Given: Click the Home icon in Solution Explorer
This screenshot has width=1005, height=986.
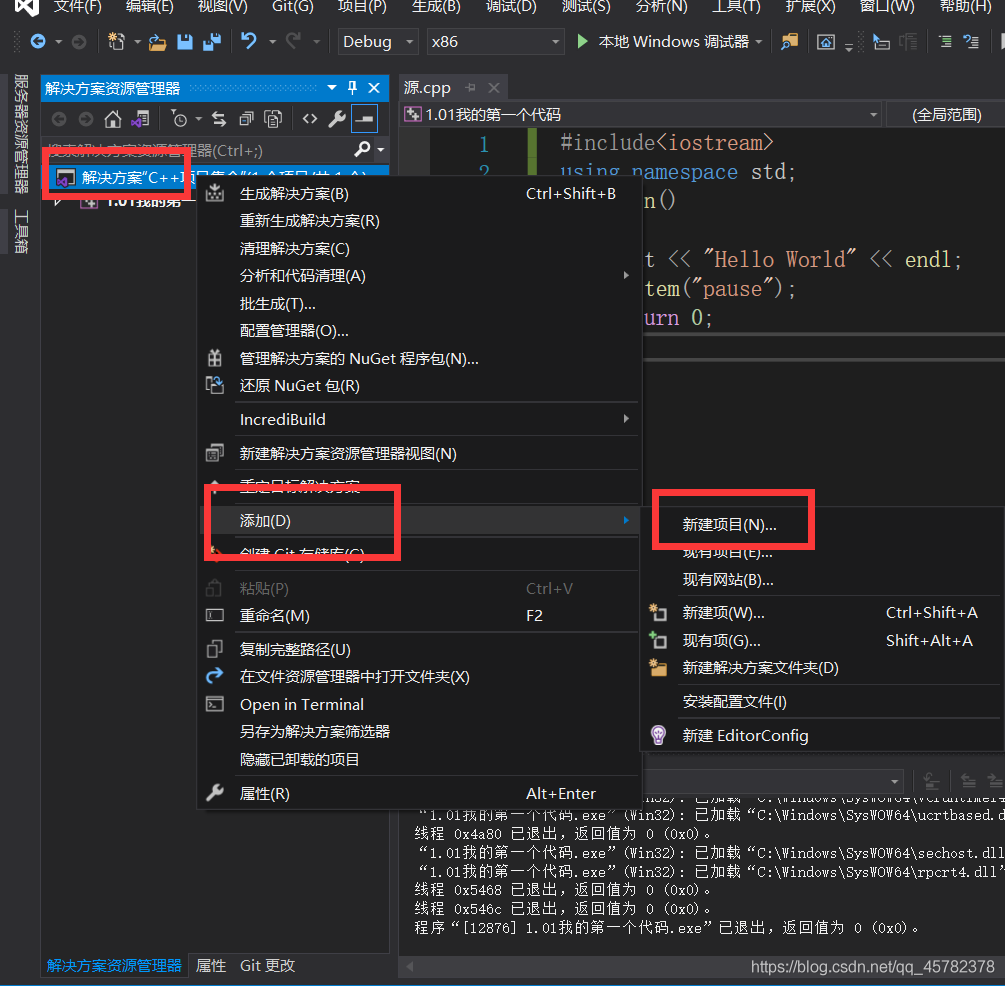Looking at the screenshot, I should [x=113, y=119].
